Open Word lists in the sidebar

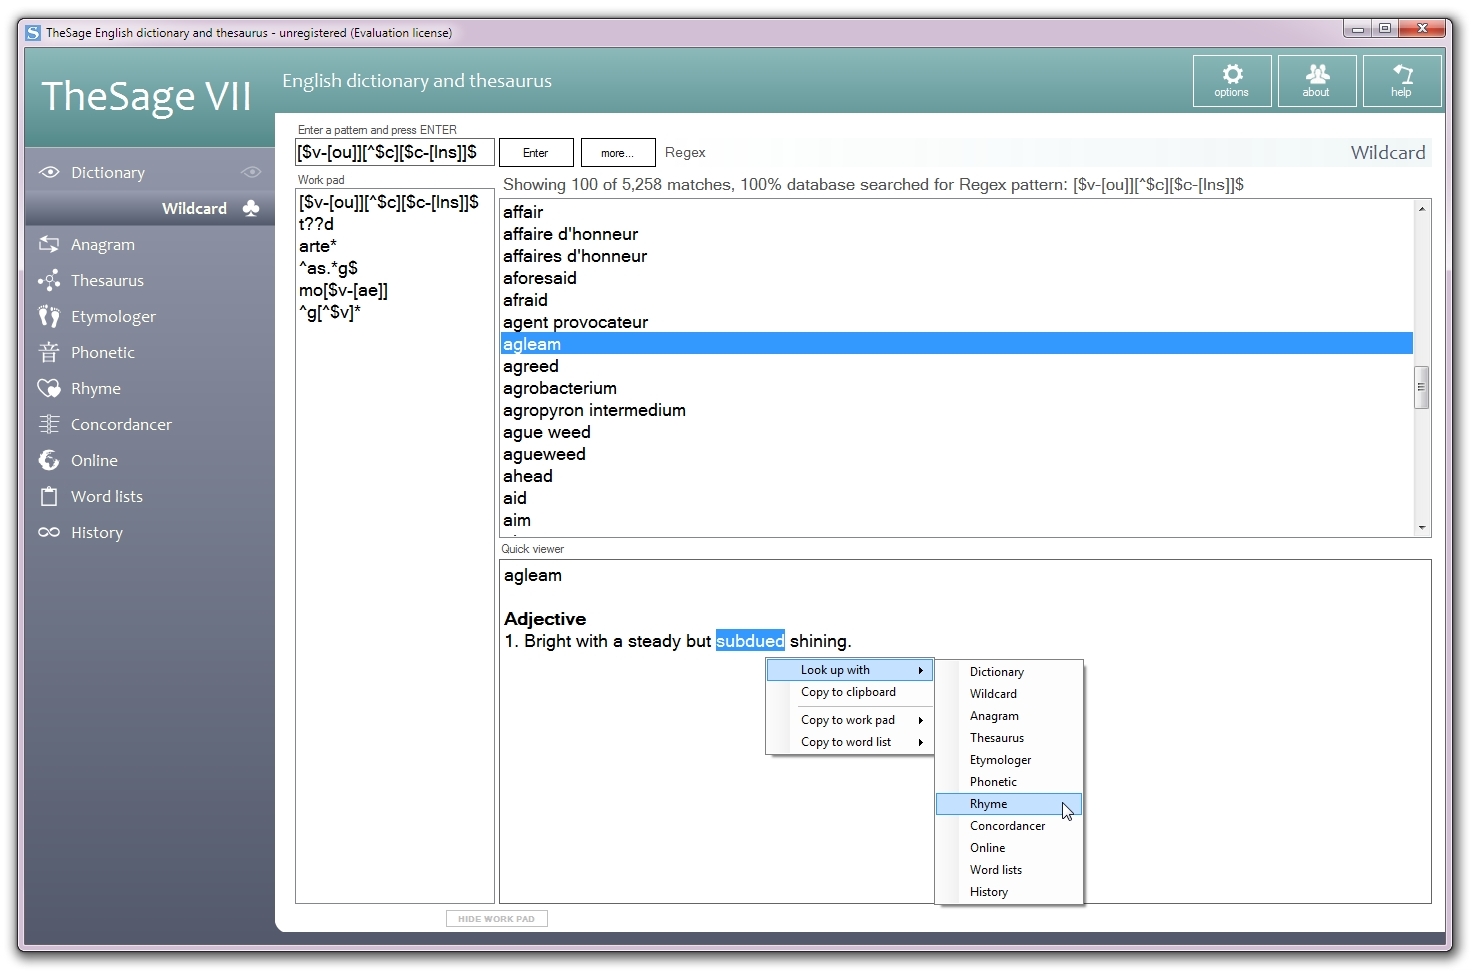(x=150, y=496)
